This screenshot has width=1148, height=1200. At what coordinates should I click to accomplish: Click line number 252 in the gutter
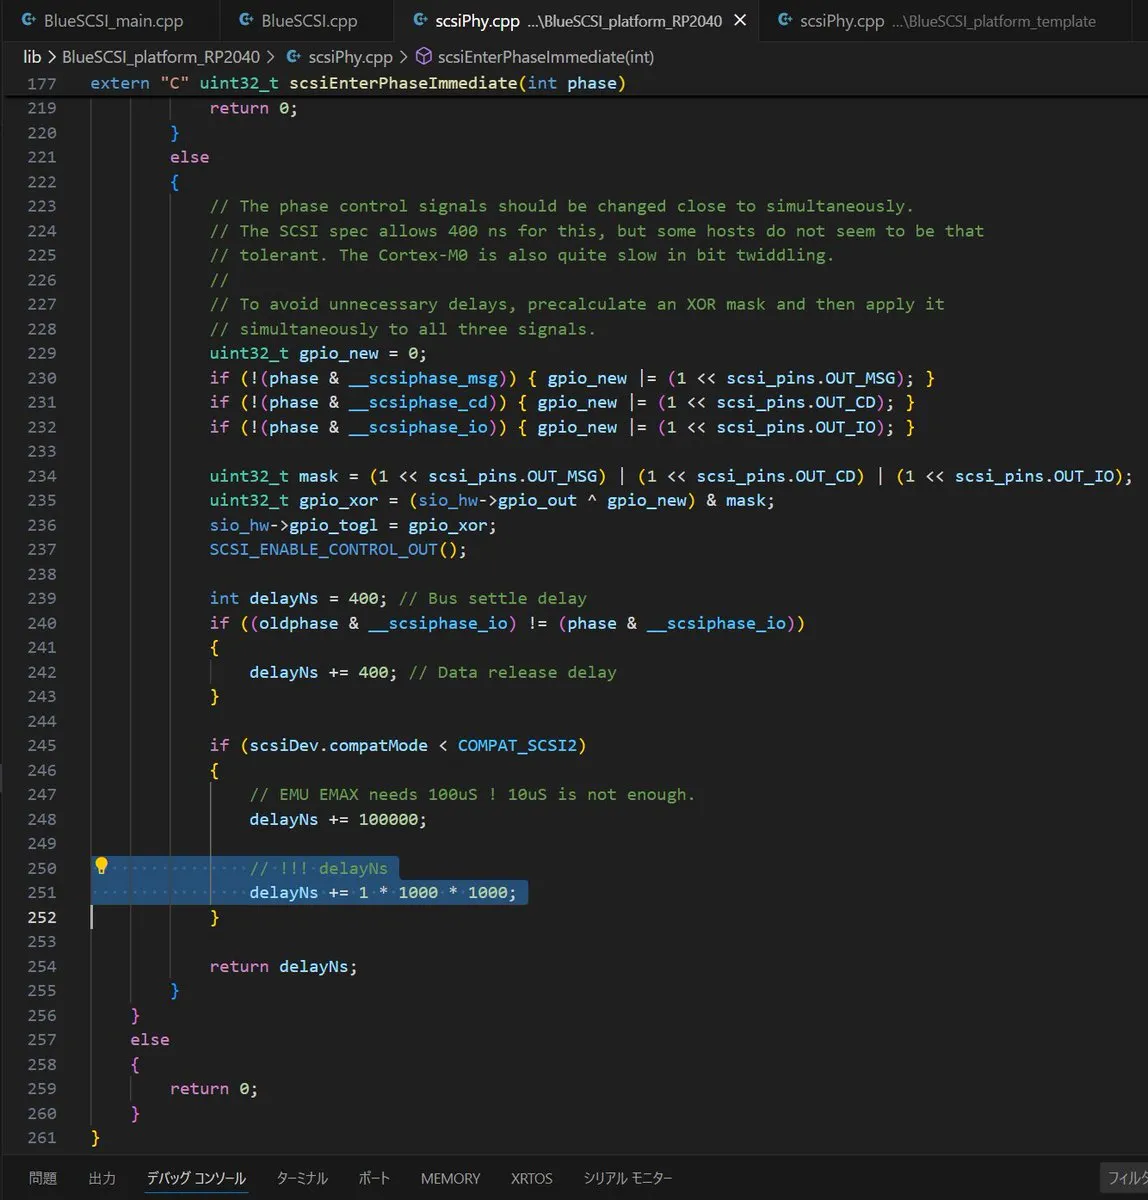(42, 917)
